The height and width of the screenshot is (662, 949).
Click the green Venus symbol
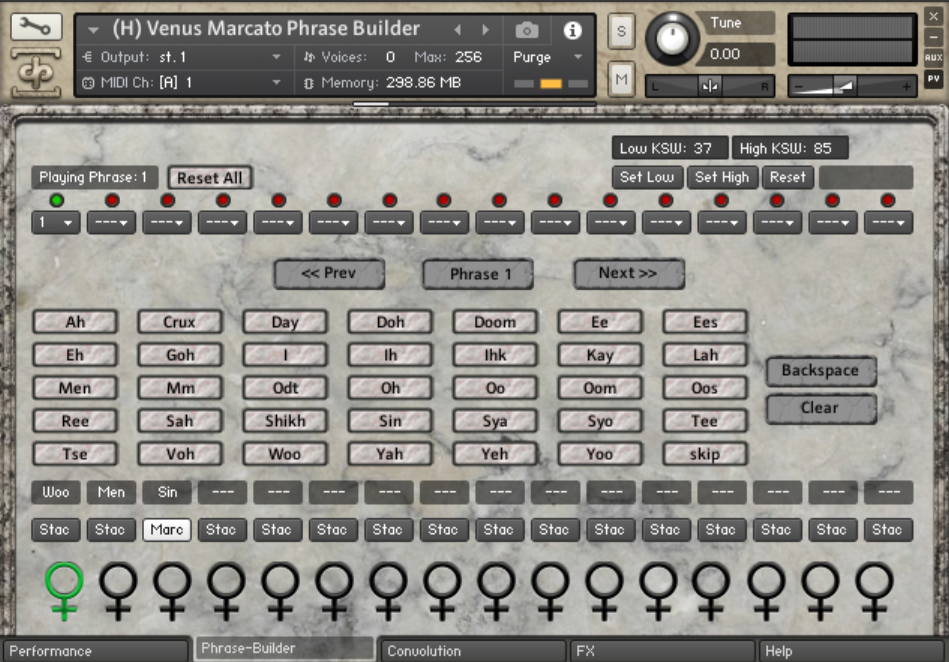click(x=64, y=590)
